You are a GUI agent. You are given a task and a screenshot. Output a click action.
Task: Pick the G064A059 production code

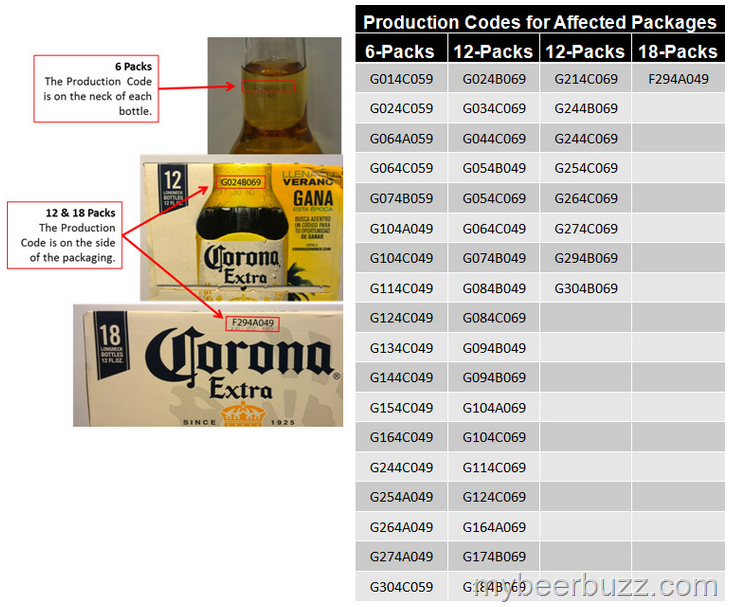pos(401,139)
